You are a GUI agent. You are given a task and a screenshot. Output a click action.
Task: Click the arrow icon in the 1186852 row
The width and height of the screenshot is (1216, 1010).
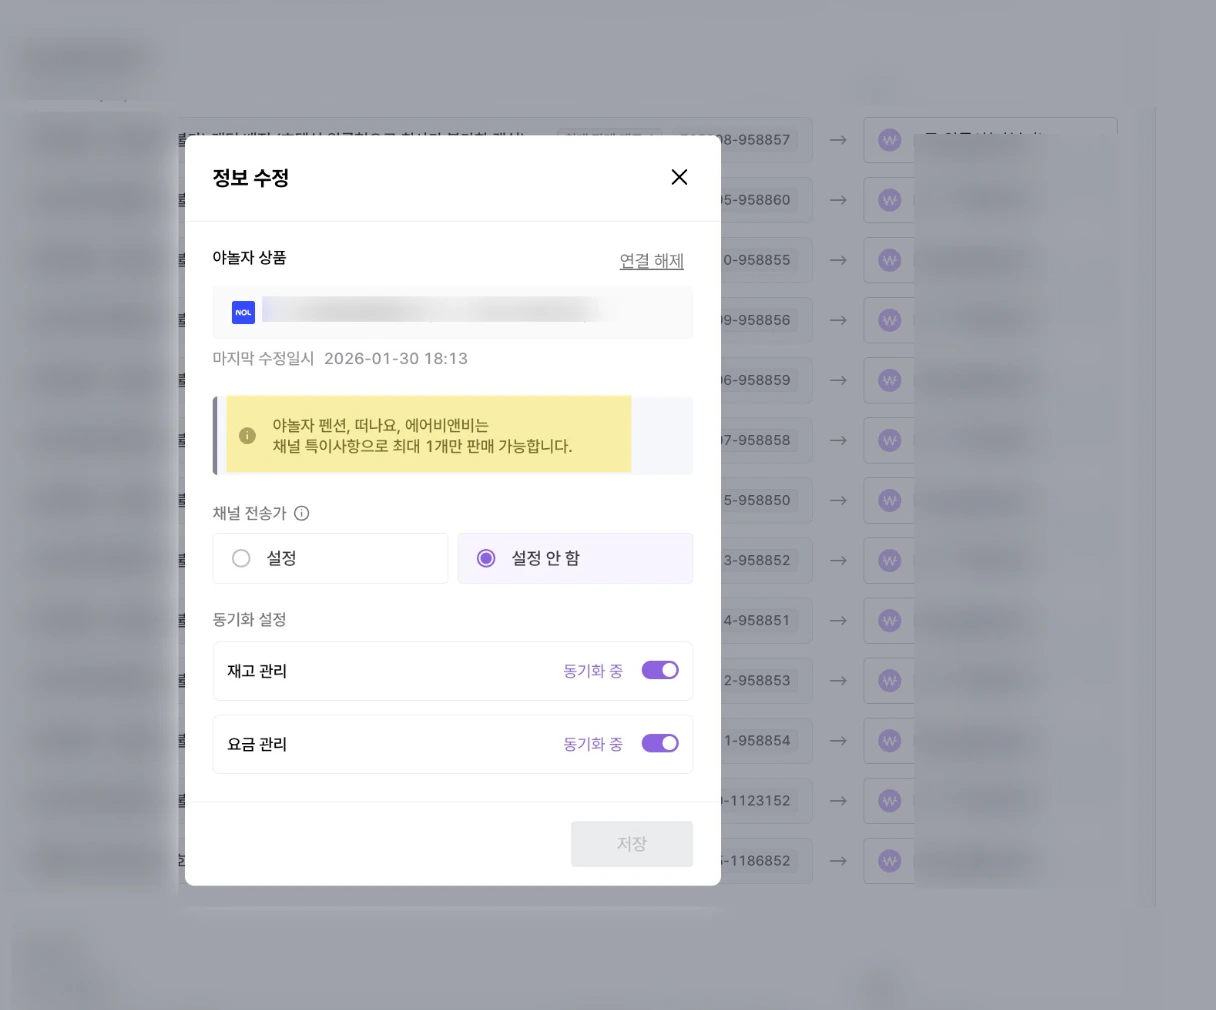[838, 860]
